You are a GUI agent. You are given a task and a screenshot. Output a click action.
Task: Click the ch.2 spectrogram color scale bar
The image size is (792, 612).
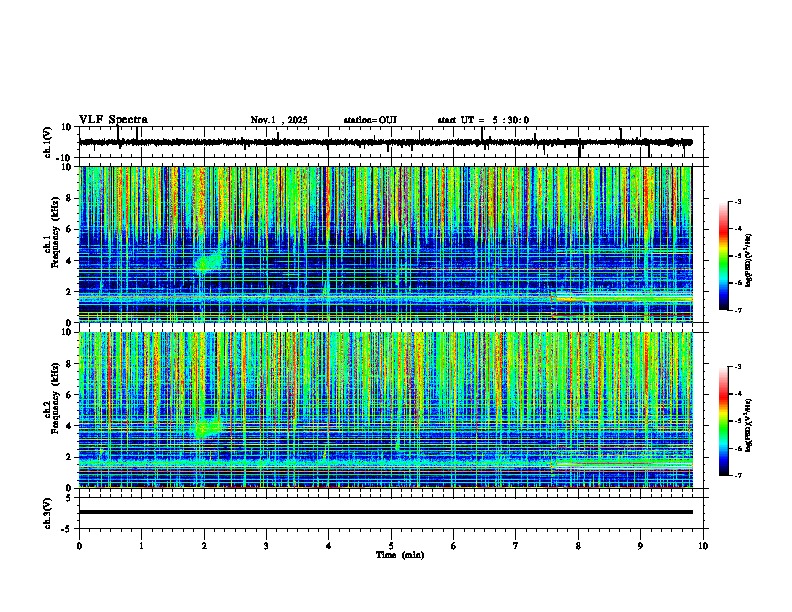click(724, 421)
